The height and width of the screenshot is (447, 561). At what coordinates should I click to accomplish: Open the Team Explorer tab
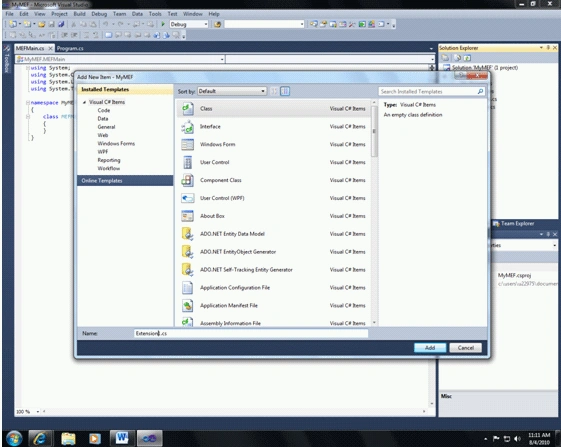click(513, 224)
